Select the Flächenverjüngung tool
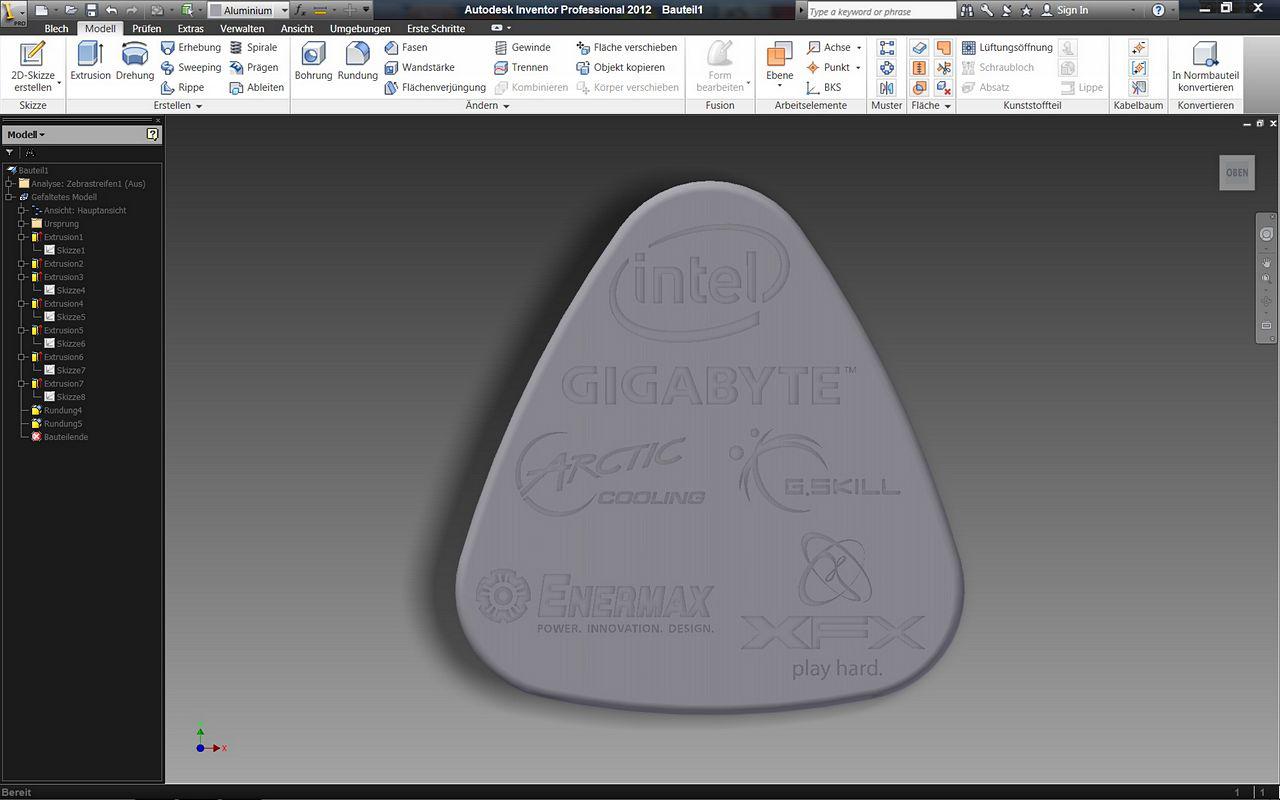Viewport: 1280px width, 800px height. [435, 87]
